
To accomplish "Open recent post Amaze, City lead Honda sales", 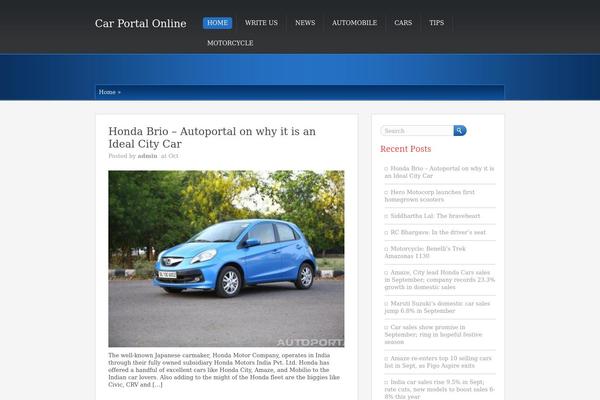I will coord(440,280).
